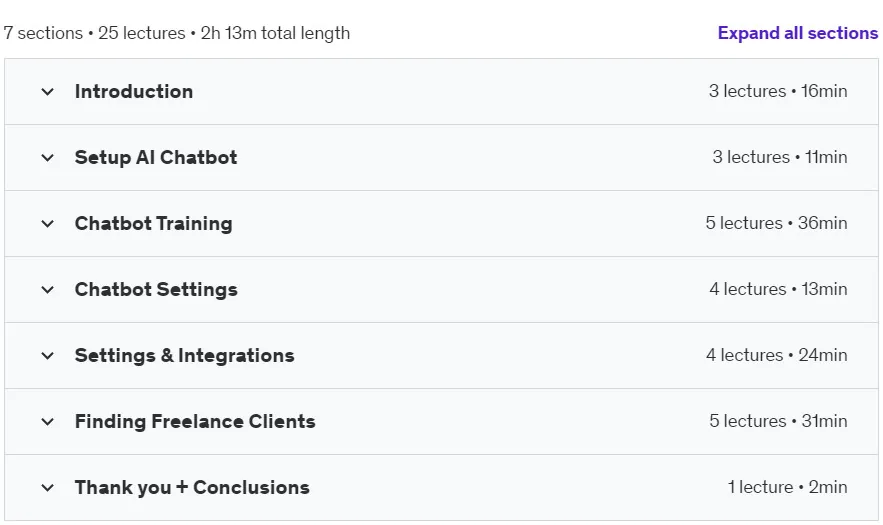
Task: Click Expand all sections link
Action: click(x=797, y=33)
